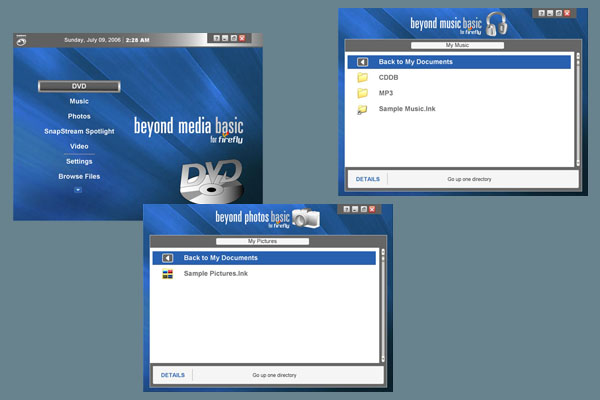This screenshot has width=600, height=400.
Task: Choose SnapStream Spotlight menu entry
Action: 79,131
